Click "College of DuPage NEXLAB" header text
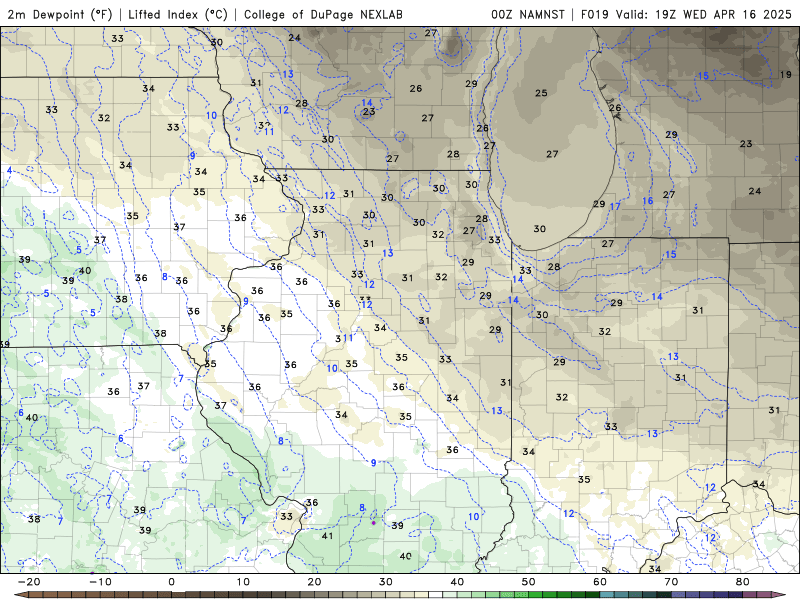 pyautogui.click(x=323, y=14)
